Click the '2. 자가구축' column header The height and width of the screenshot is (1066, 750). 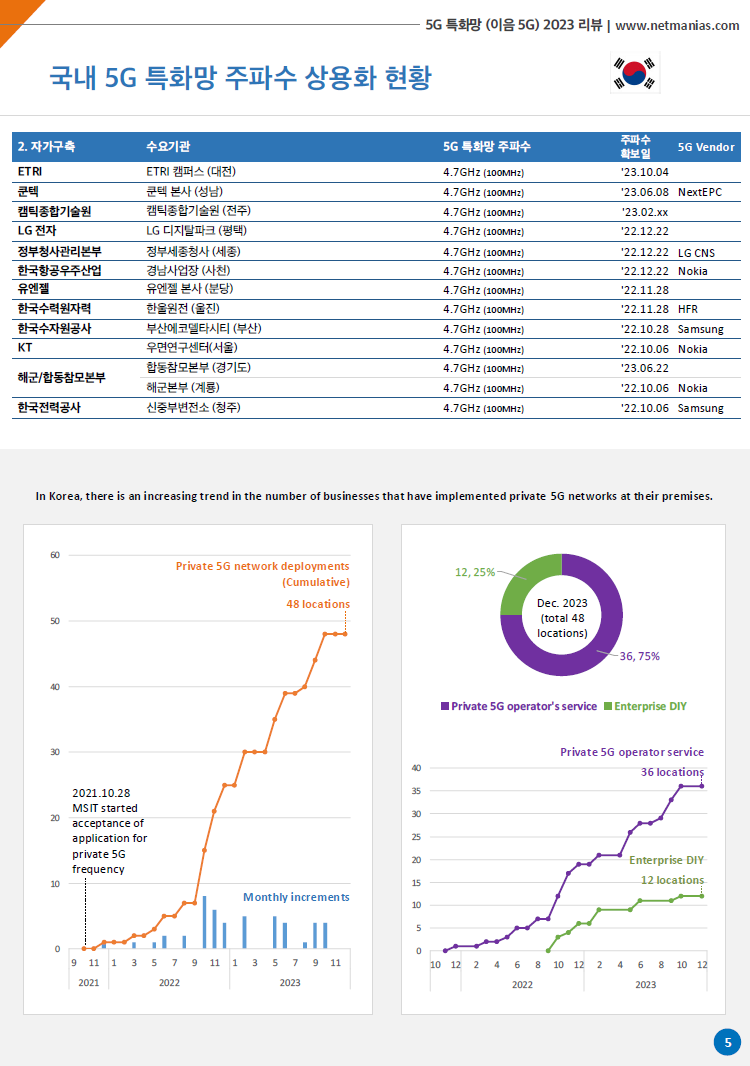tap(46, 146)
